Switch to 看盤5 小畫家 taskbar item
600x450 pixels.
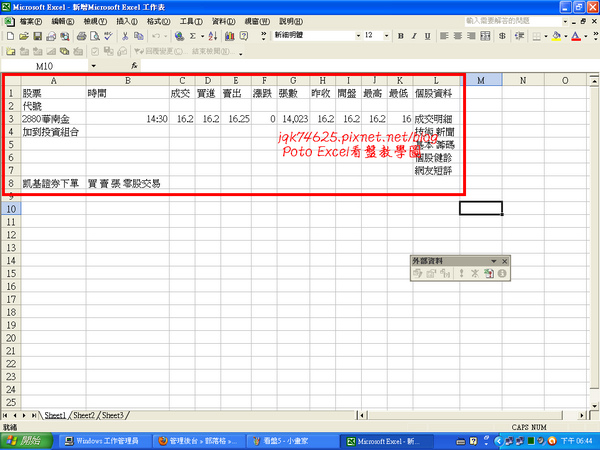pyautogui.click(x=292, y=441)
